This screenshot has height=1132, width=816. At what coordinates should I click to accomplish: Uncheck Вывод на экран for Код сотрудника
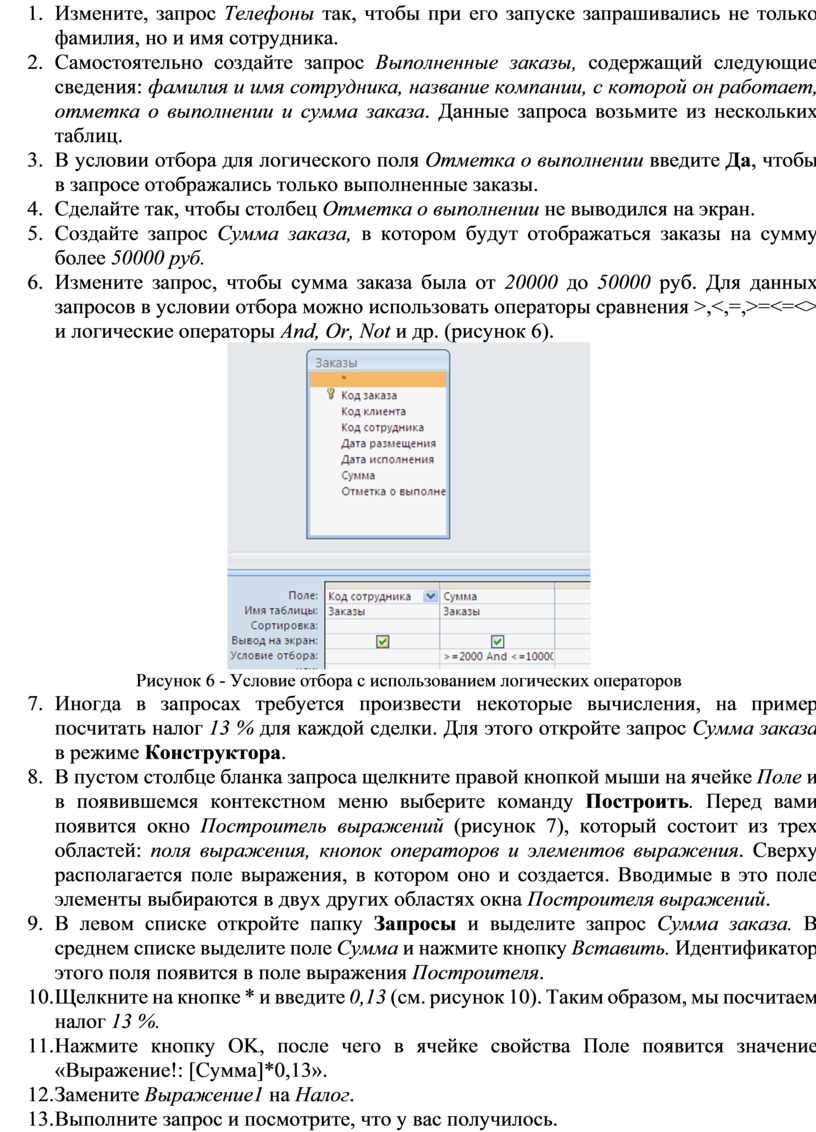tap(382, 641)
